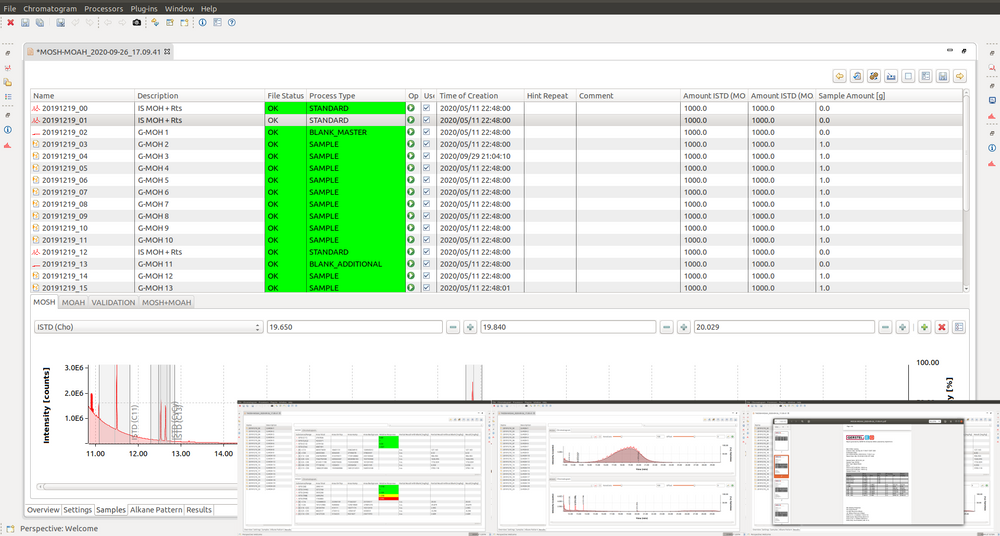The width and height of the screenshot is (1000, 536).
Task: Toggle Use checkbox for 20191219_10 row
Action: [x=427, y=228]
